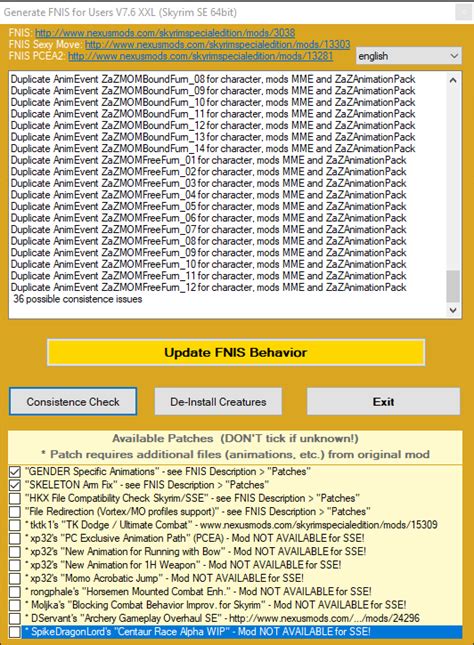This screenshot has height=645, width=474.
Task: Click the DServant's Archery Gameplay Overhaul text
Action: tap(222, 618)
